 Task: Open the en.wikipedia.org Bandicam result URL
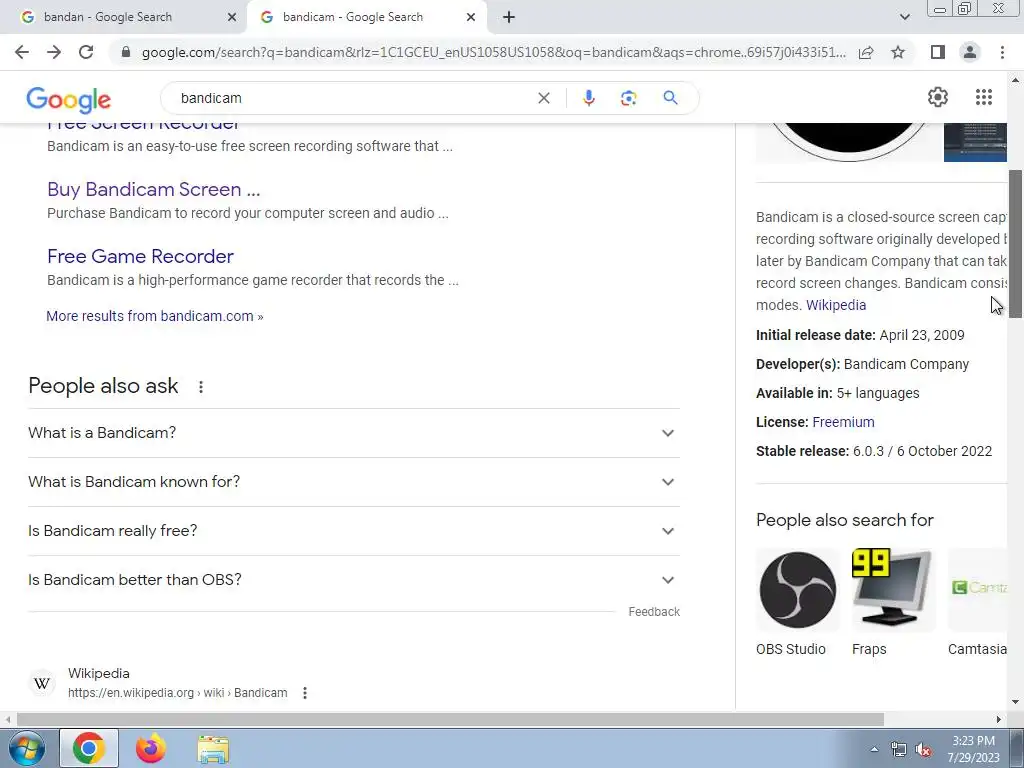(178, 693)
